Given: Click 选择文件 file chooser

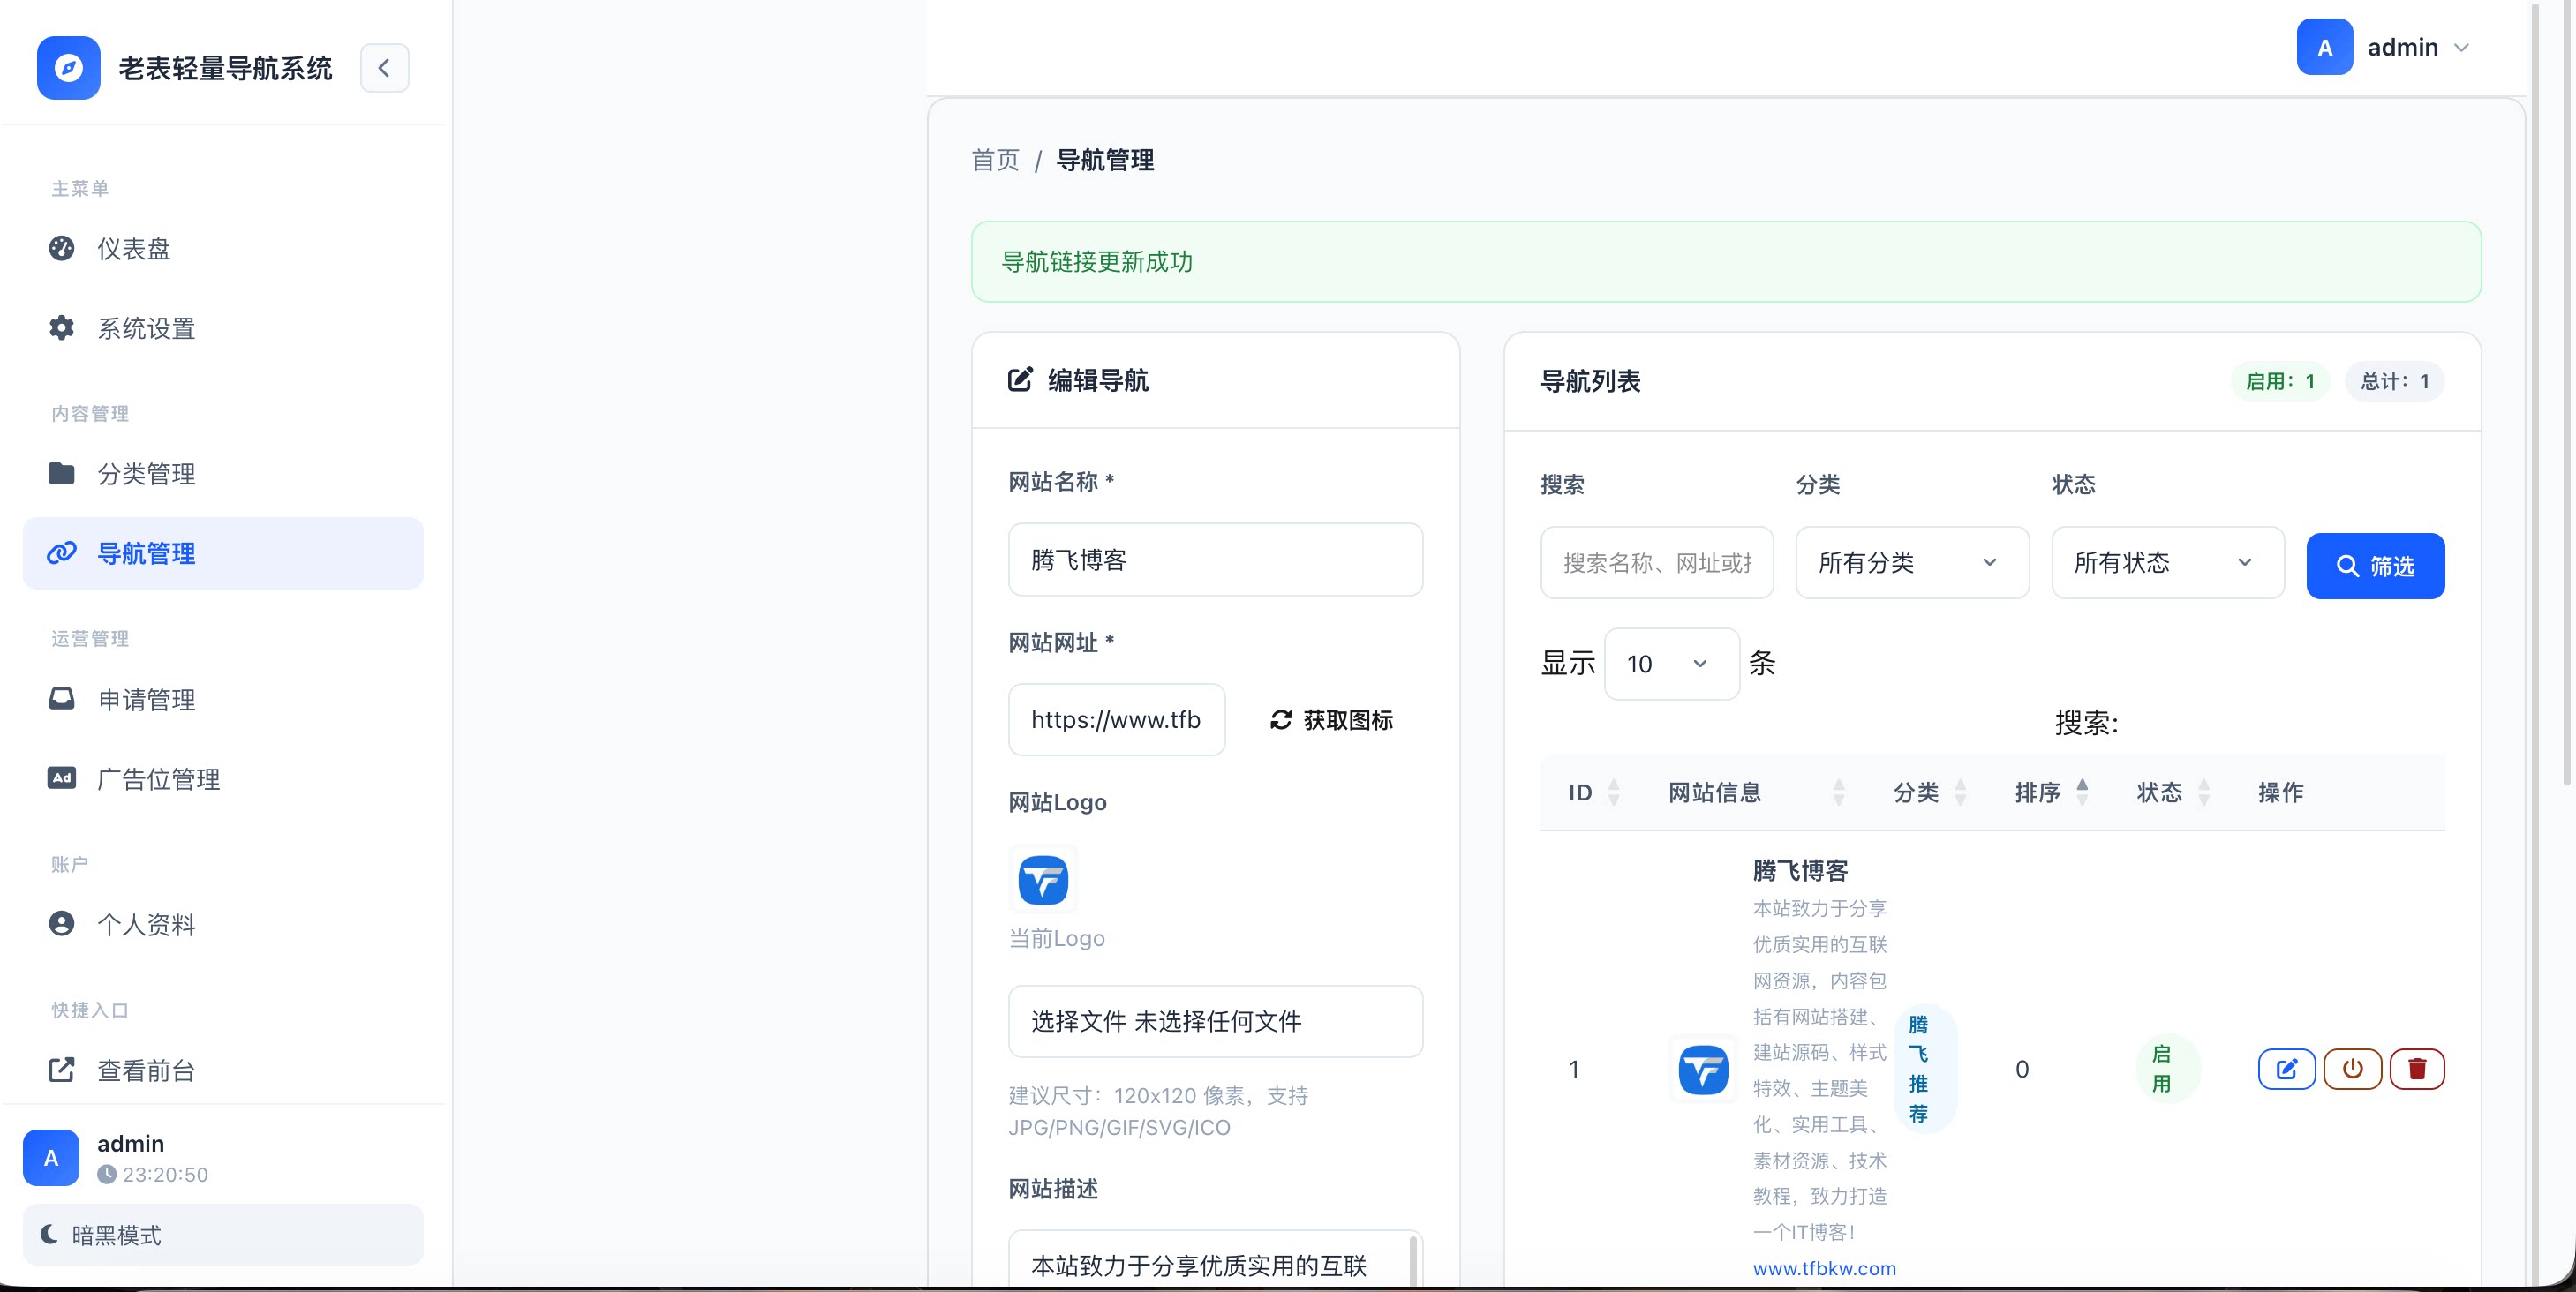Looking at the screenshot, I should click(x=1215, y=1021).
